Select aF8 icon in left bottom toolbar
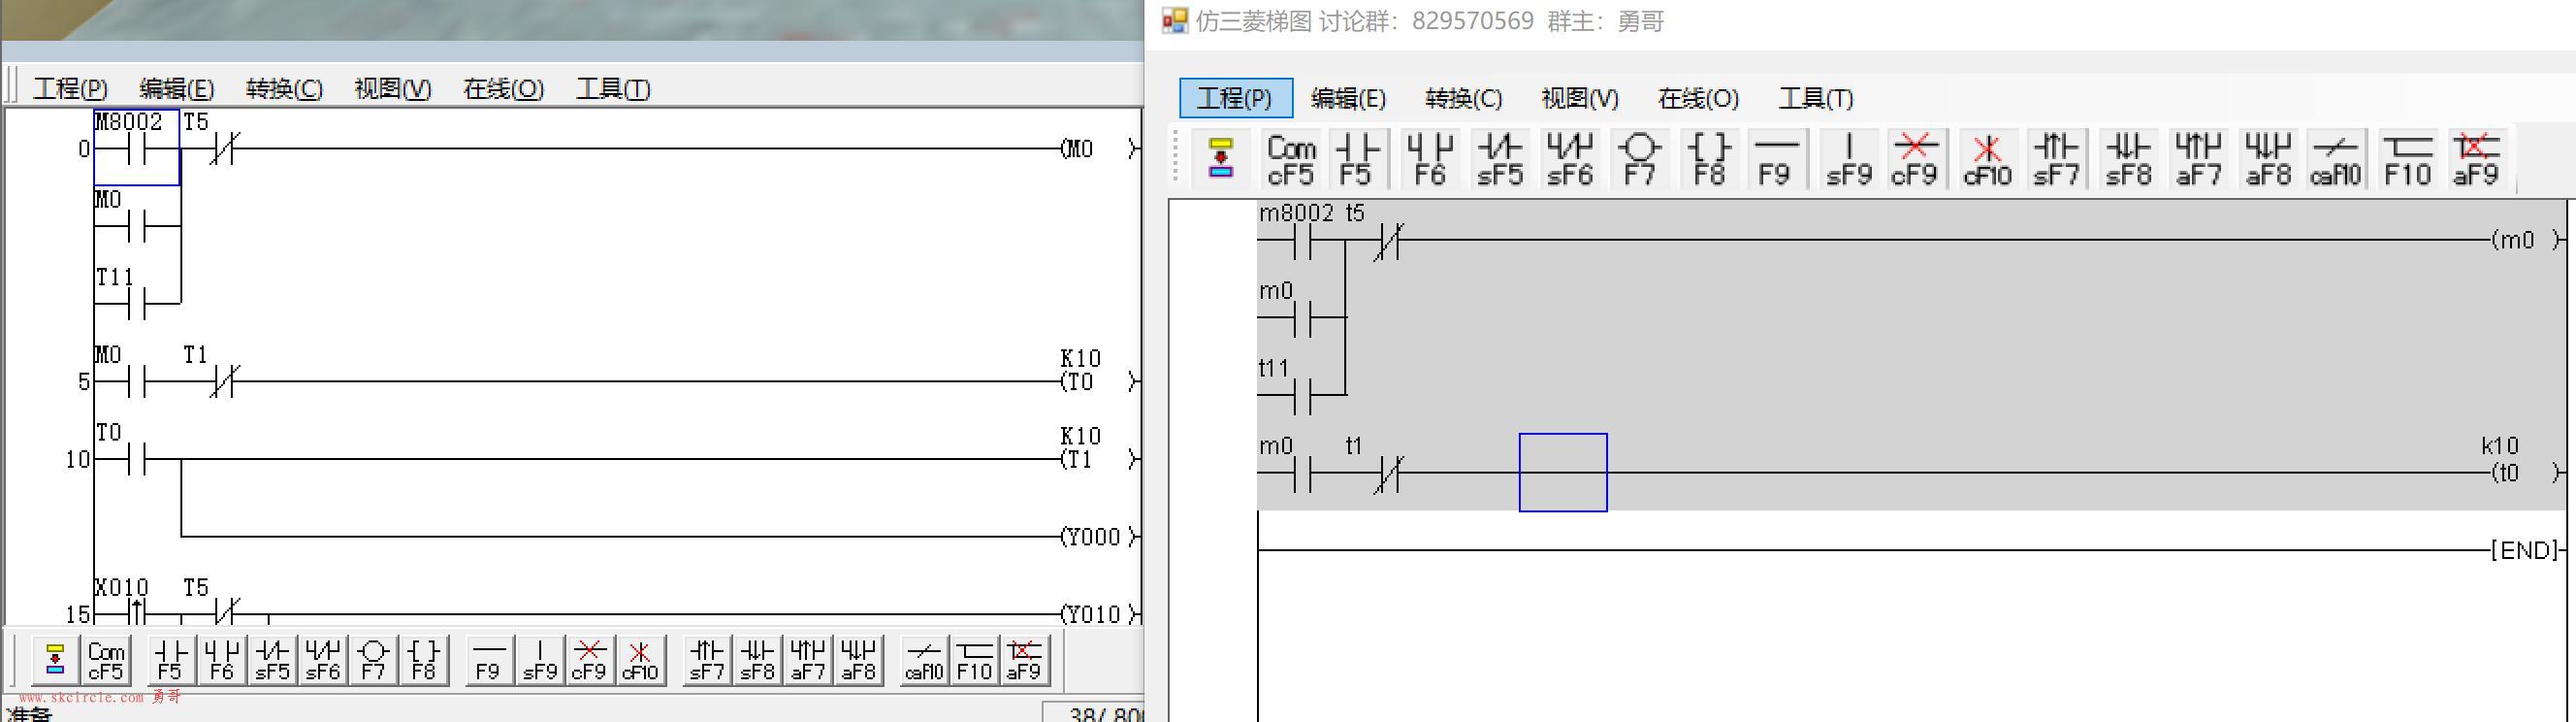This screenshot has width=2576, height=722. coord(859,660)
